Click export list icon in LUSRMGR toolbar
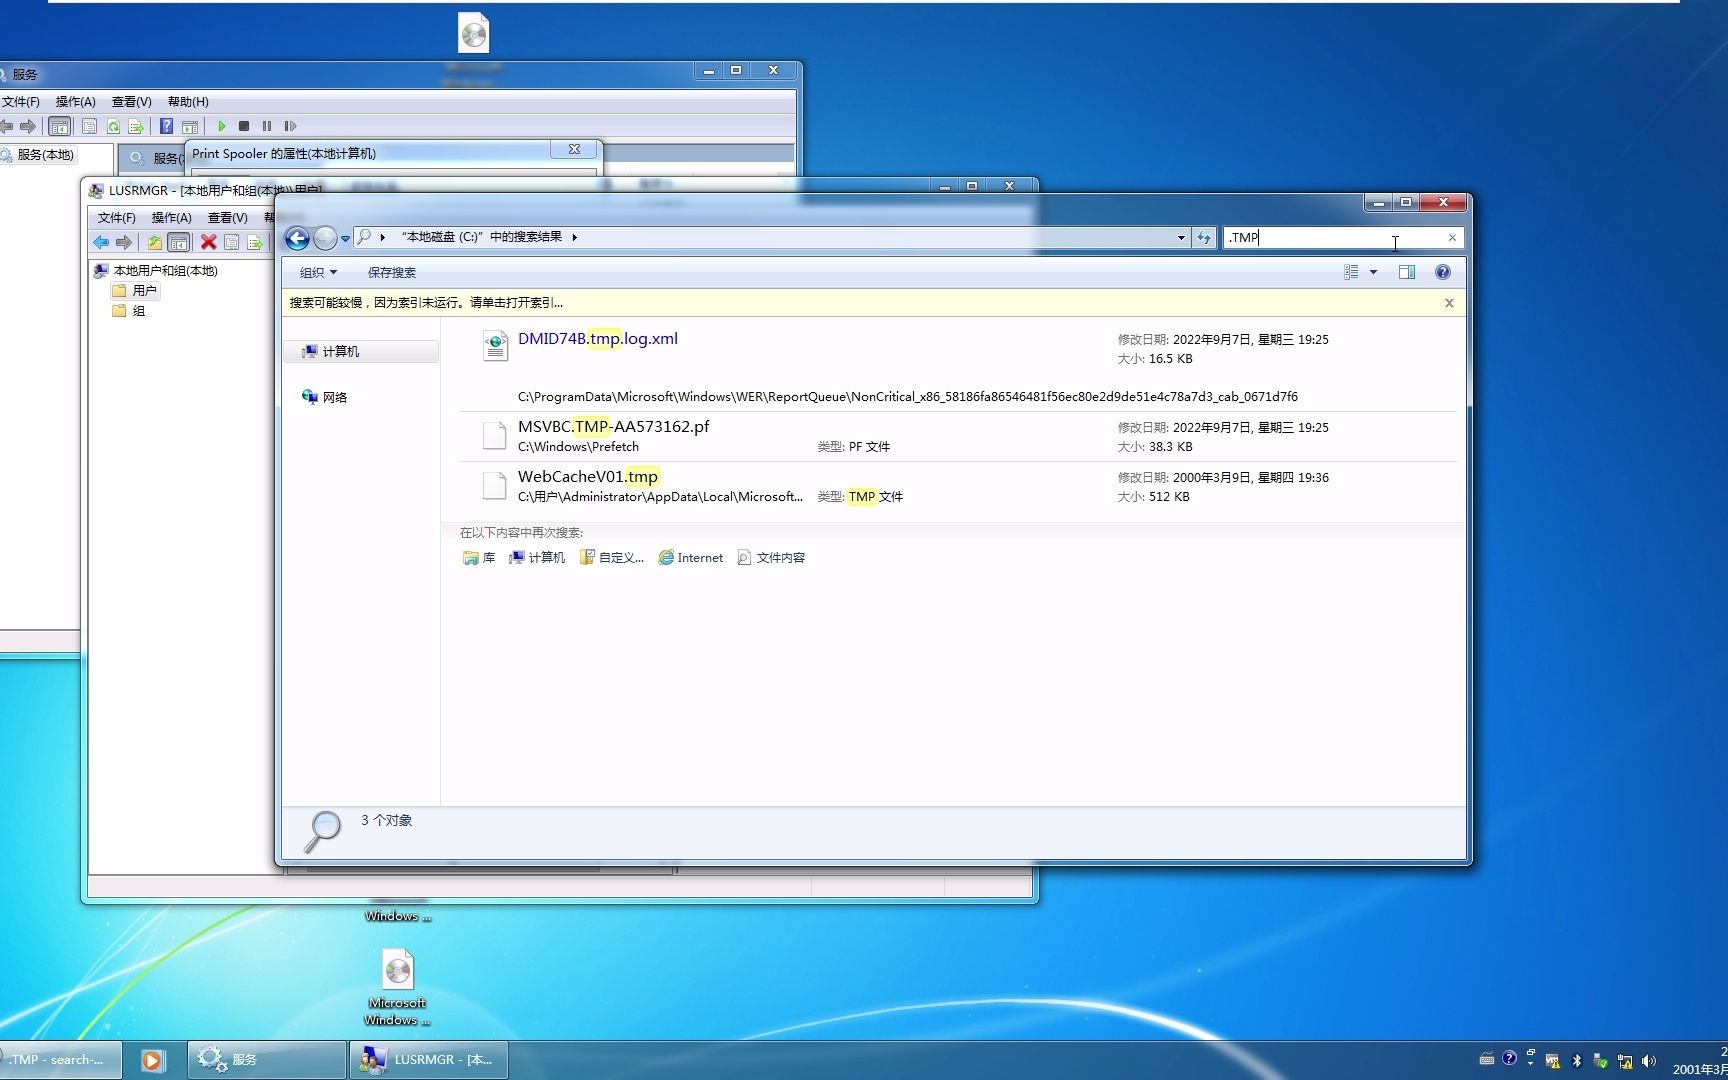Image resolution: width=1728 pixels, height=1080 pixels. [255, 242]
